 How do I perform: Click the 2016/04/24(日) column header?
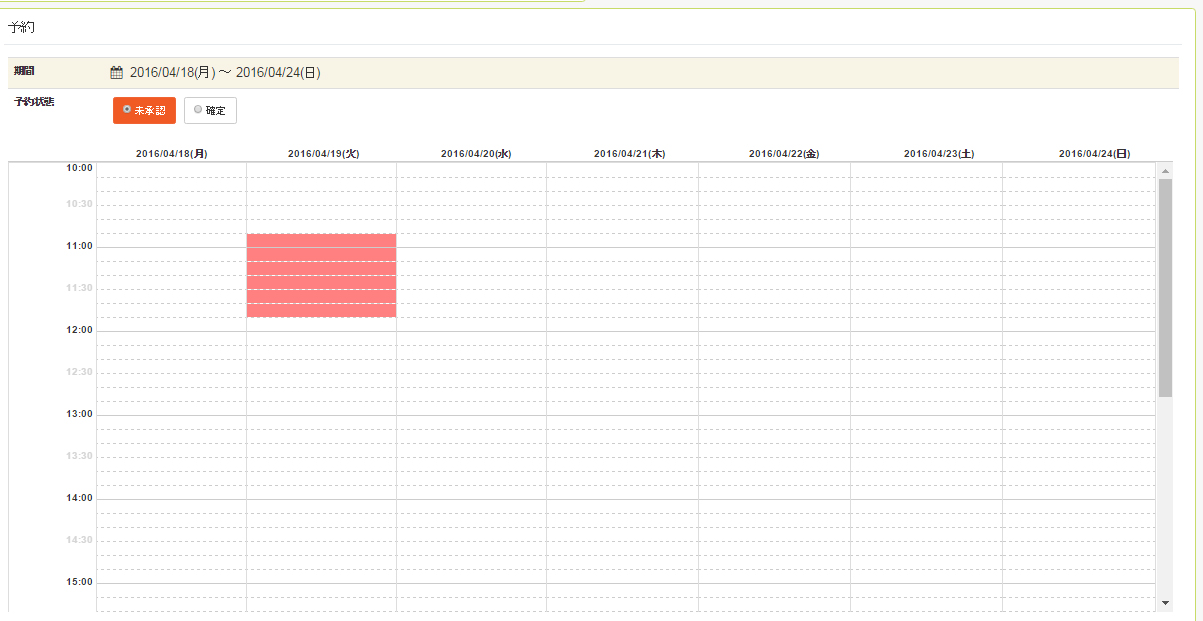[x=1094, y=154]
